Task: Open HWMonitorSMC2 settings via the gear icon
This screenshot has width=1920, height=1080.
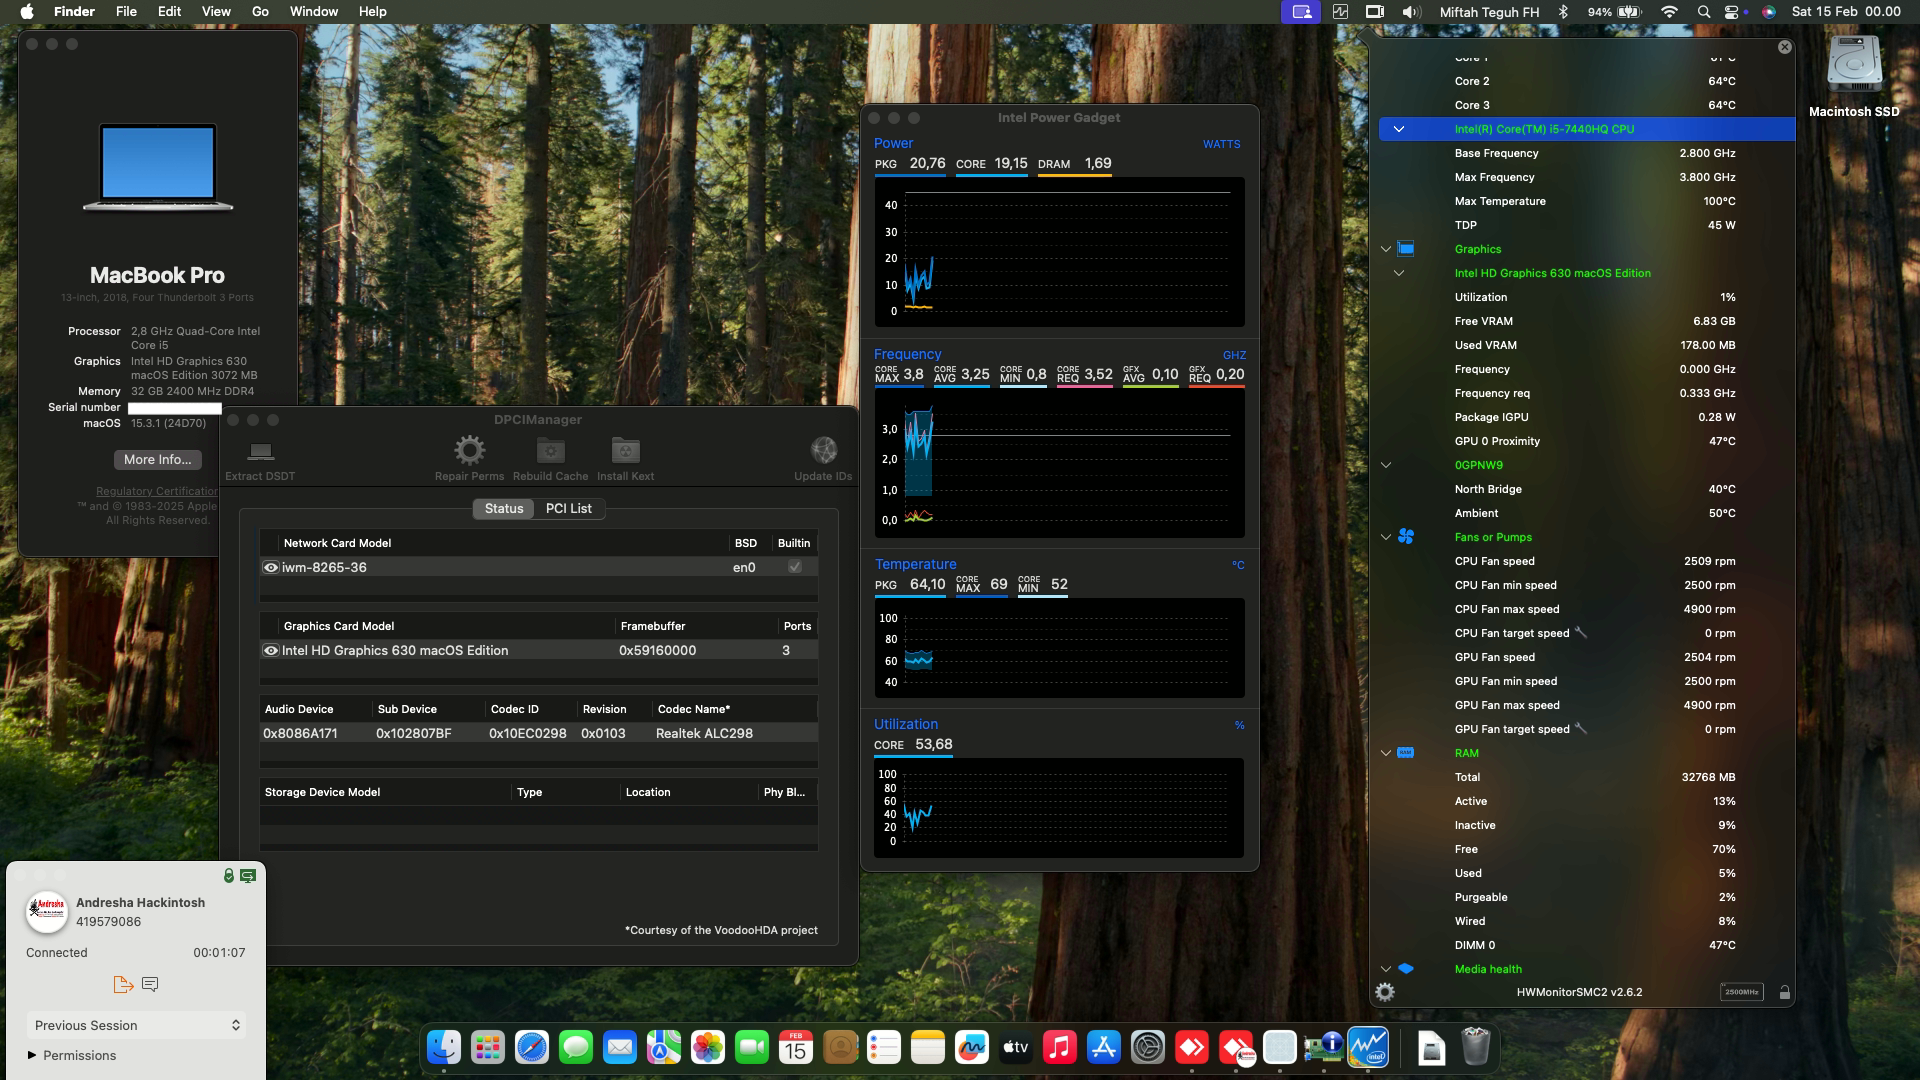Action: 1385,991
